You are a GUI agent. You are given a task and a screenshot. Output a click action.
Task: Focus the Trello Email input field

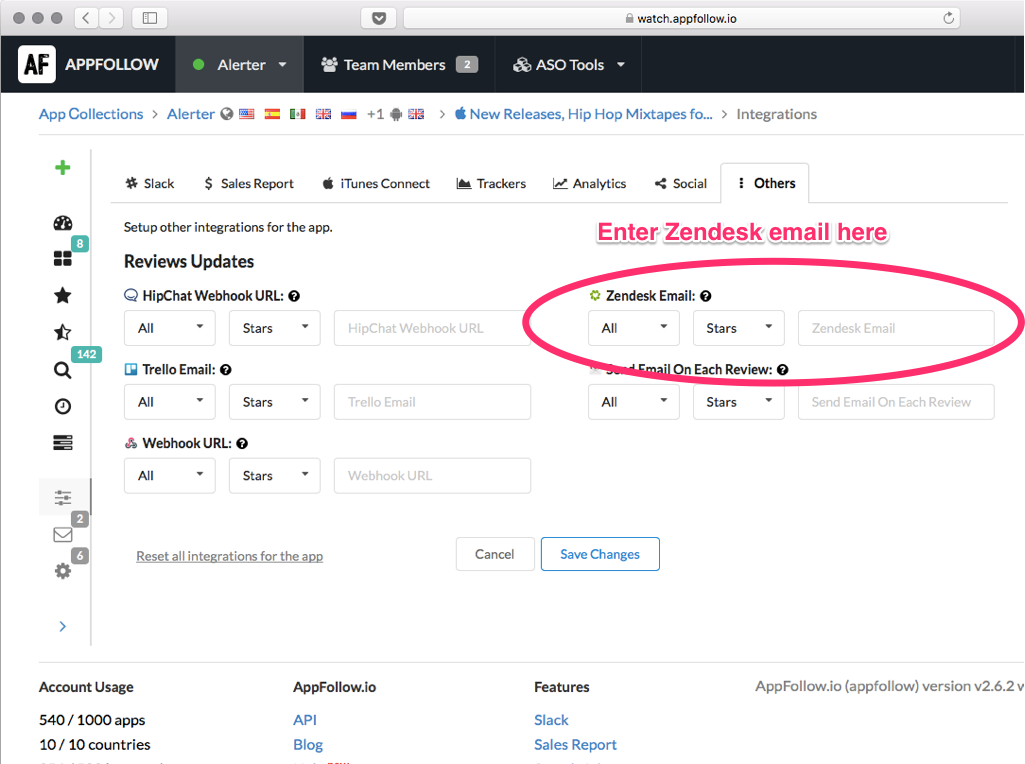pyautogui.click(x=432, y=402)
